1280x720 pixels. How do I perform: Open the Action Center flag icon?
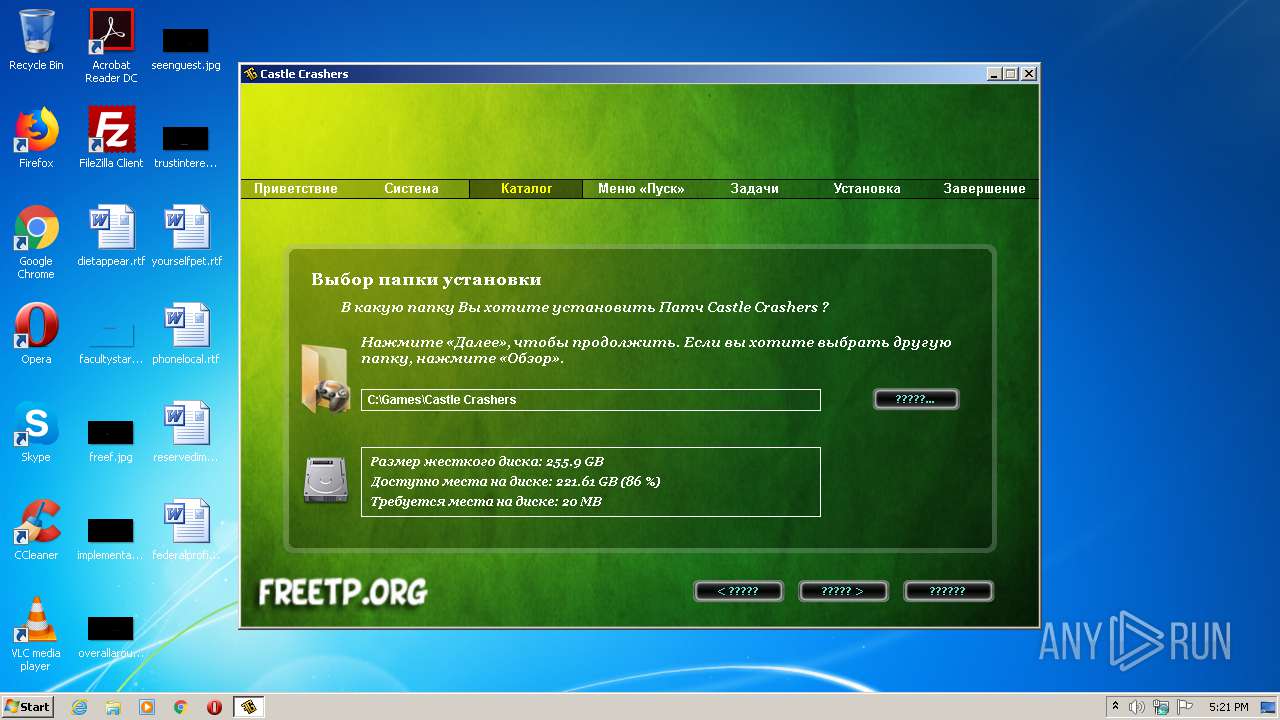[1185, 707]
